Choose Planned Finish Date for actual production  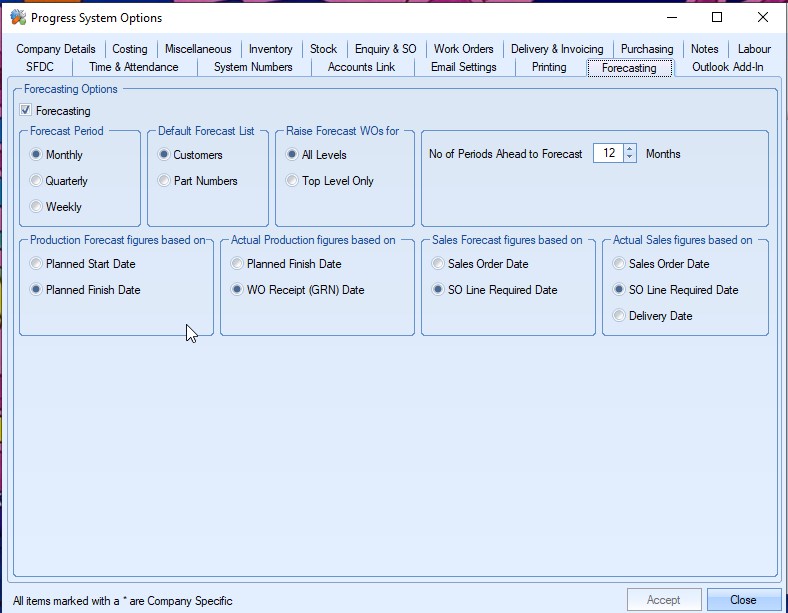click(x=238, y=264)
